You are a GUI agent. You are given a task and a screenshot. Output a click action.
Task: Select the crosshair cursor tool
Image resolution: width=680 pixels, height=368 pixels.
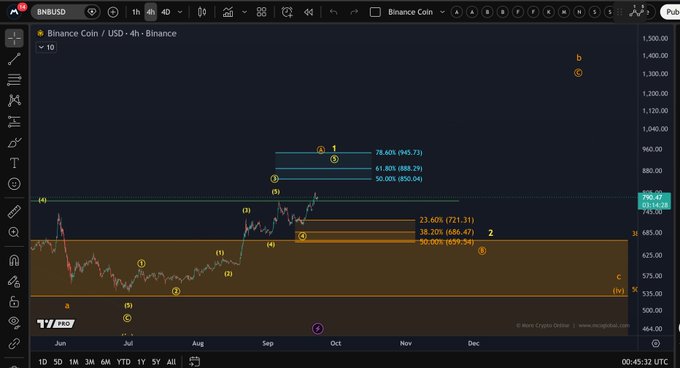[x=14, y=38]
